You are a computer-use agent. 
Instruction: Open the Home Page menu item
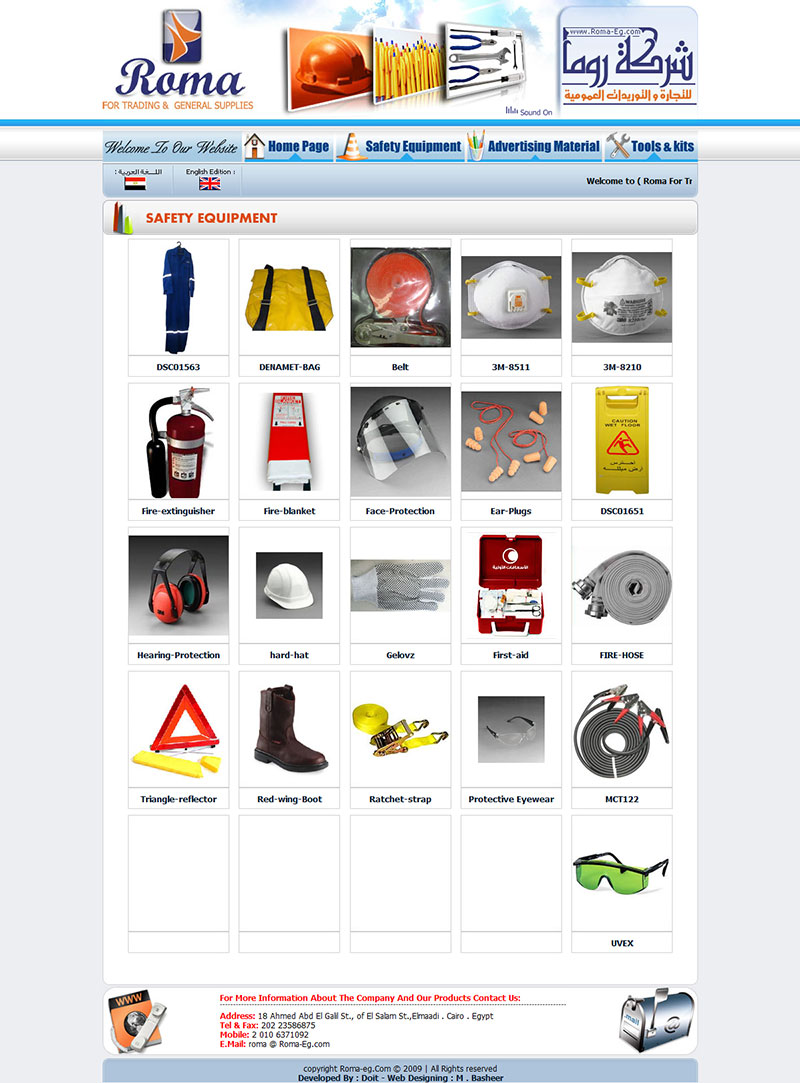tap(287, 146)
